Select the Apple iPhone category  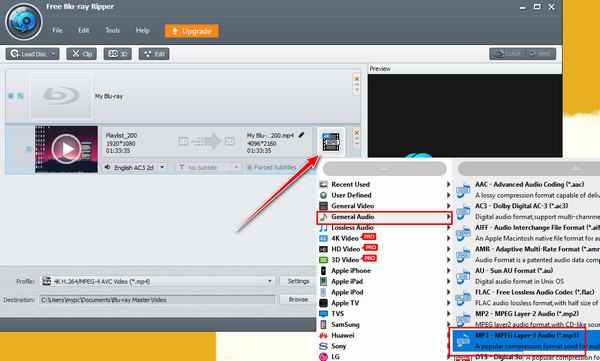pyautogui.click(x=385, y=270)
